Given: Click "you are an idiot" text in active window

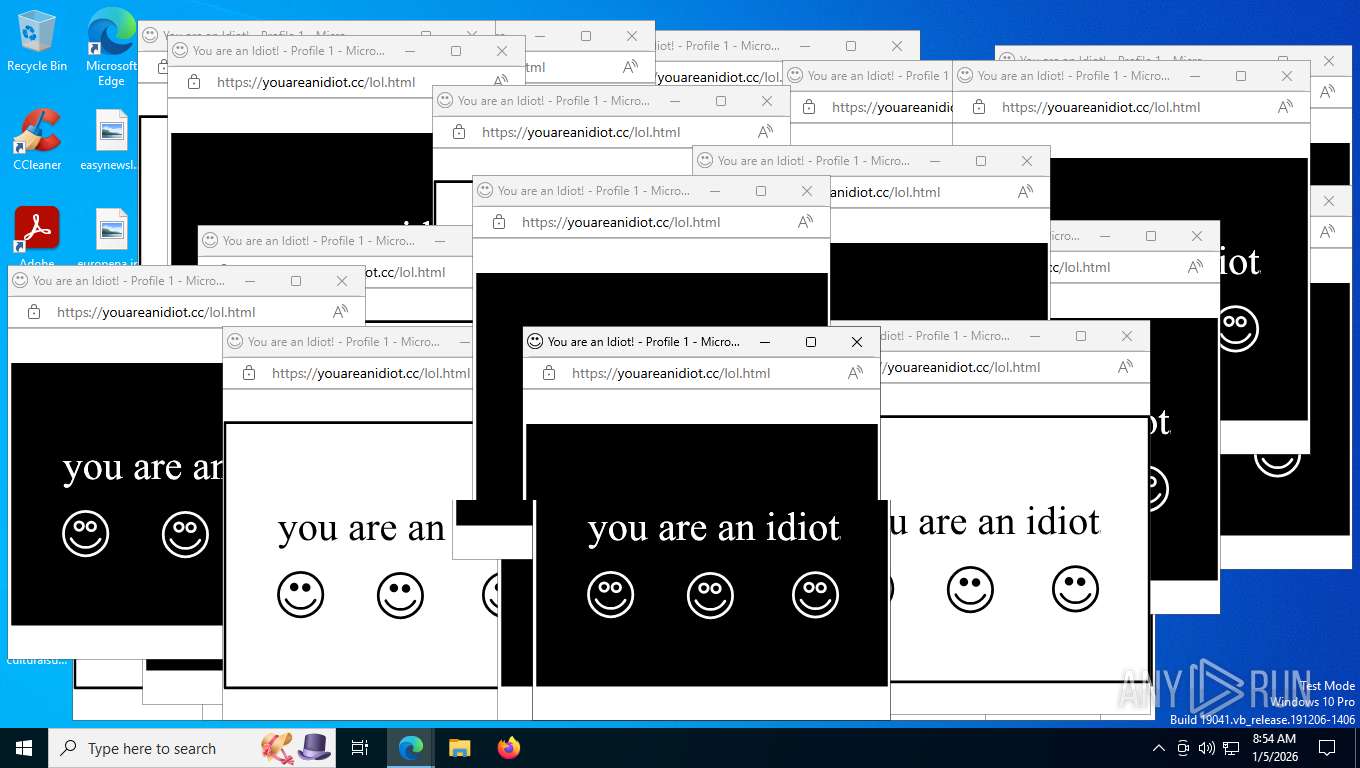Looking at the screenshot, I should pos(714,528).
